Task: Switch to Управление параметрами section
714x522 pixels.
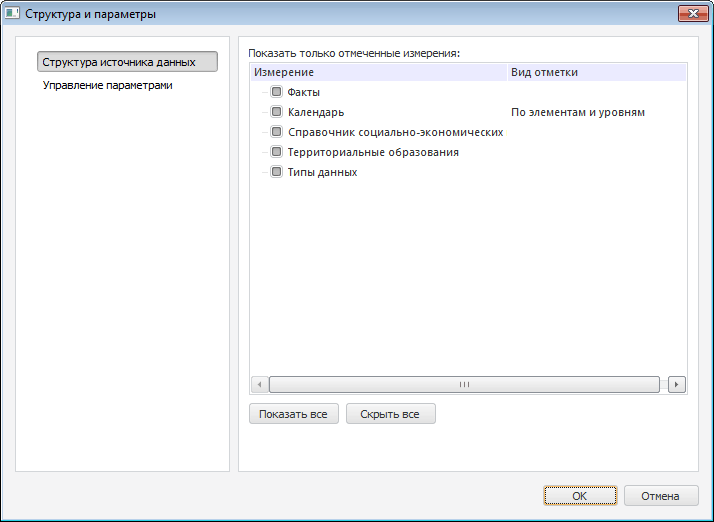Action: [x=108, y=86]
